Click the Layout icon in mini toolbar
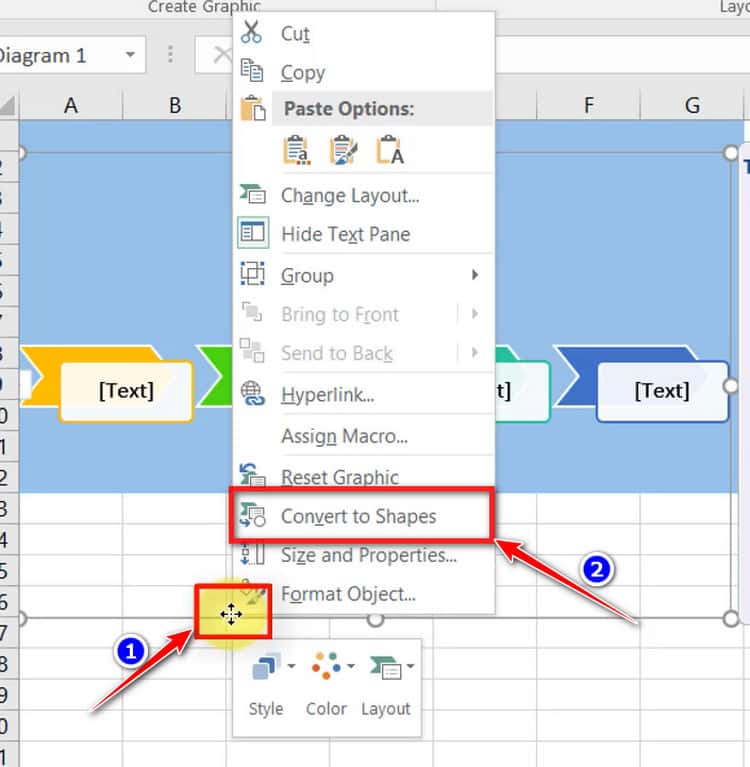The image size is (750, 767). pyautogui.click(x=386, y=667)
